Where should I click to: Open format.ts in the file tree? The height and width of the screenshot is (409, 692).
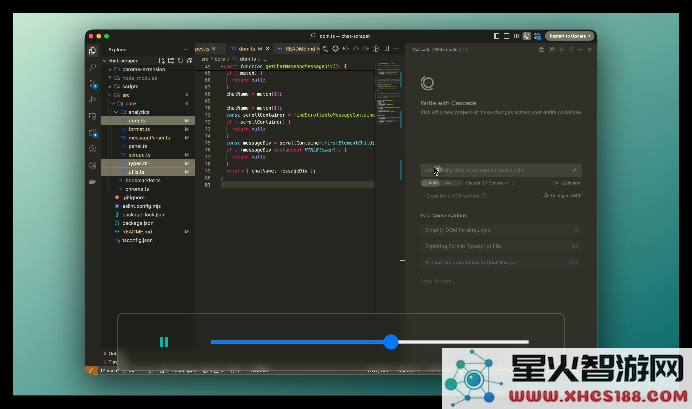pyautogui.click(x=148, y=129)
